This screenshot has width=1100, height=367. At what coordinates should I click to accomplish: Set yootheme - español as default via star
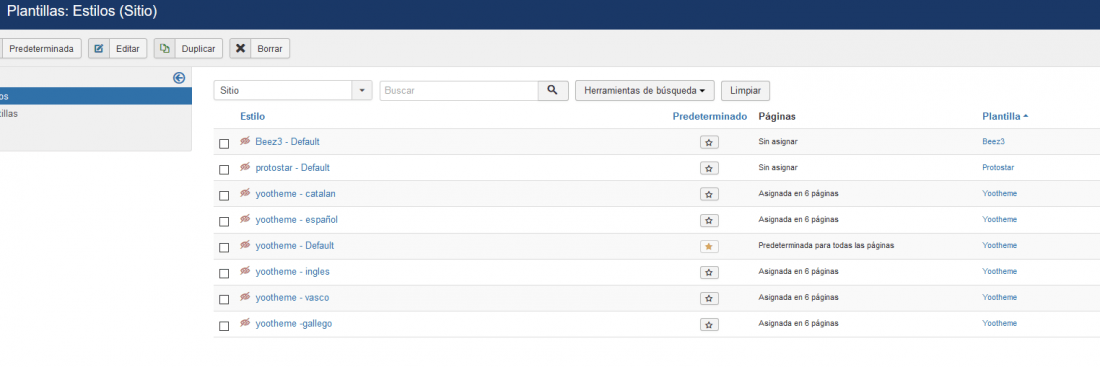[709, 220]
